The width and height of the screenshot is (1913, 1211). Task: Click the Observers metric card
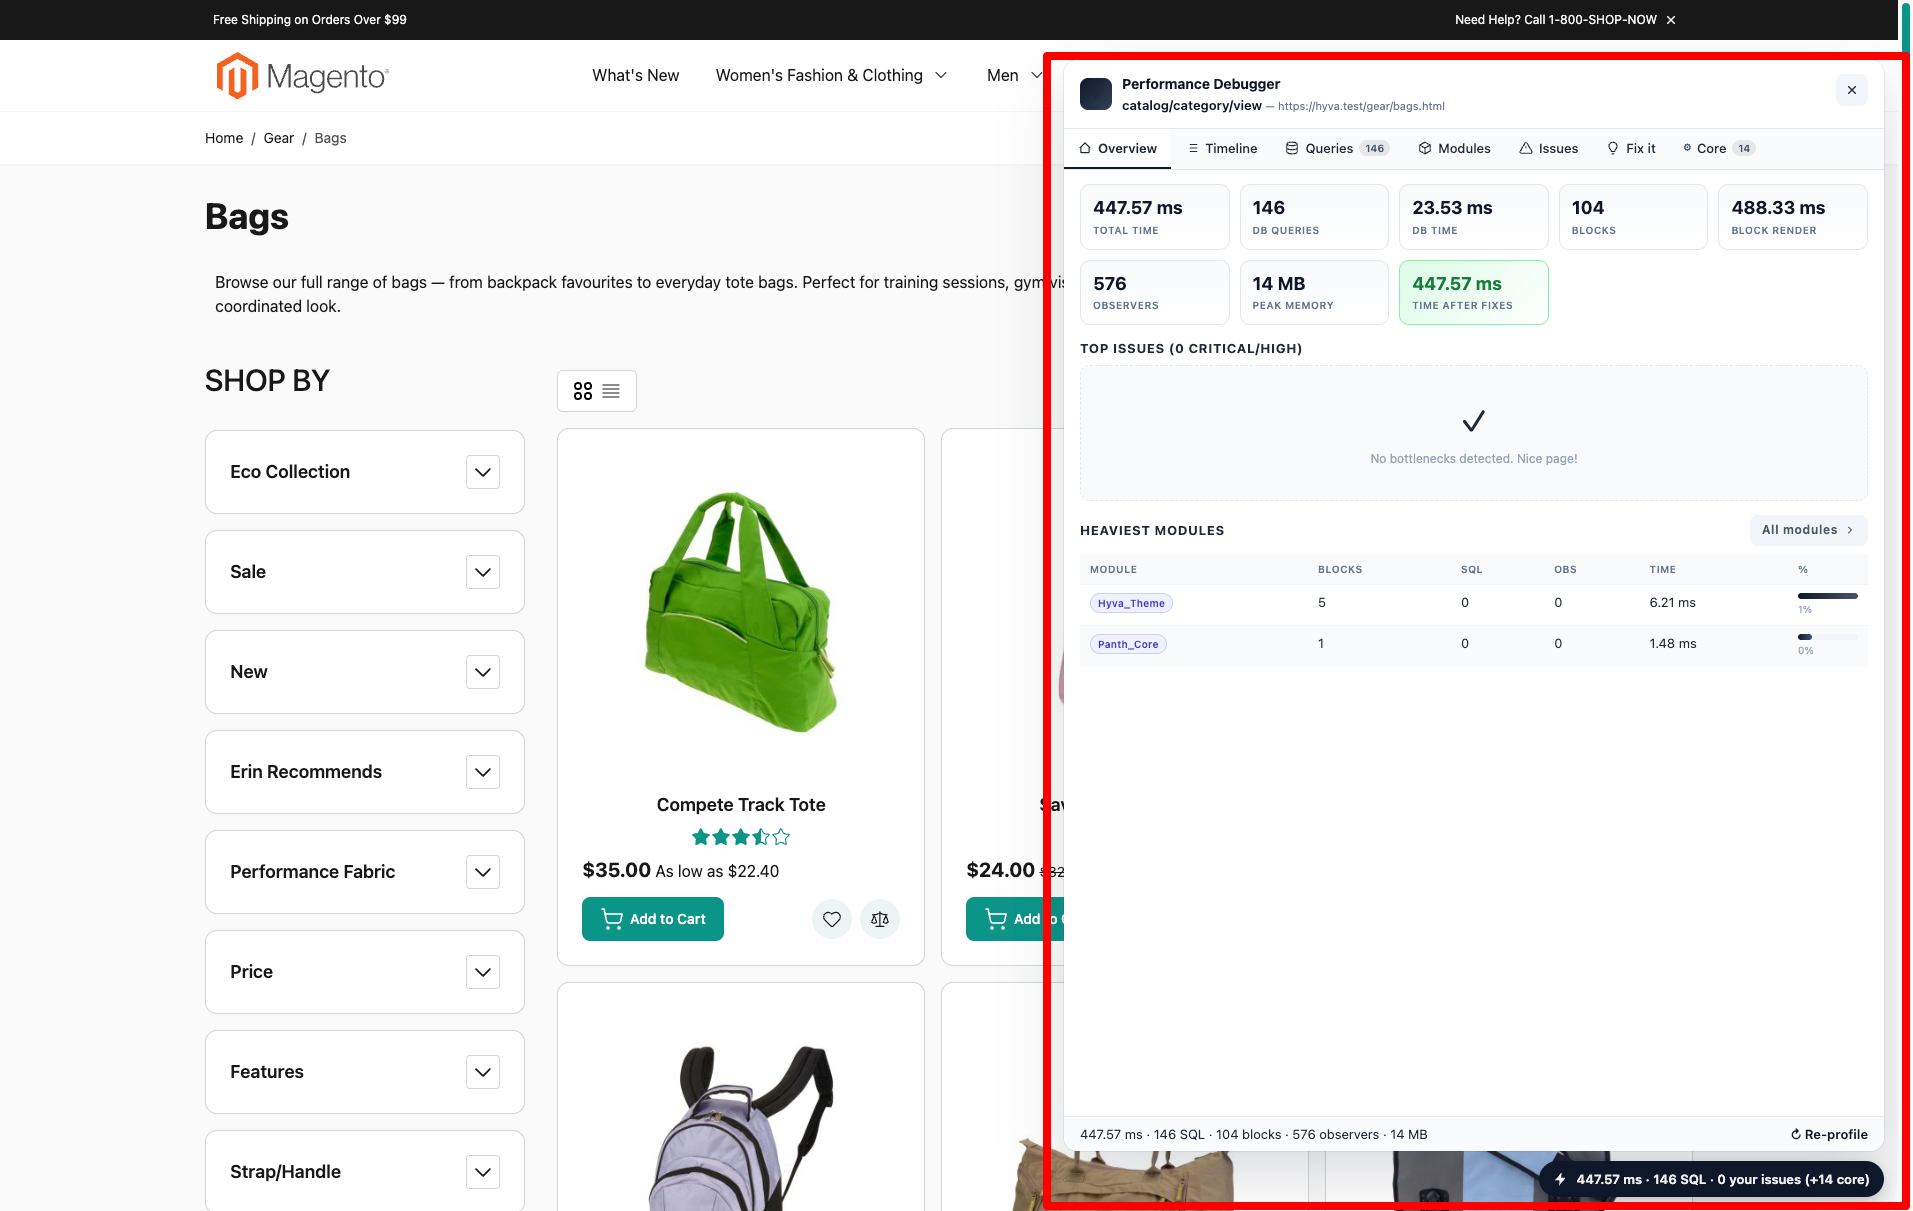click(x=1154, y=292)
